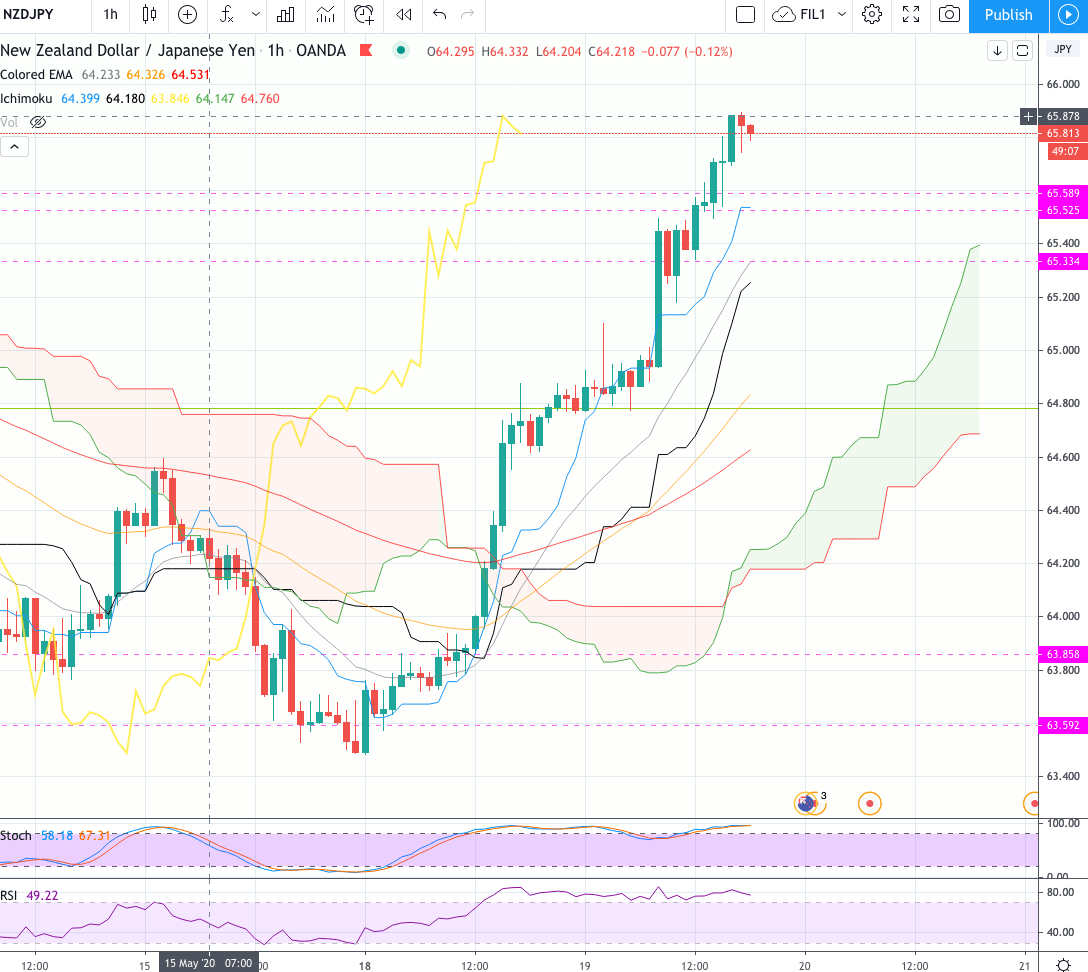
Task: Select the chart layout square icon
Action: click(x=745, y=15)
